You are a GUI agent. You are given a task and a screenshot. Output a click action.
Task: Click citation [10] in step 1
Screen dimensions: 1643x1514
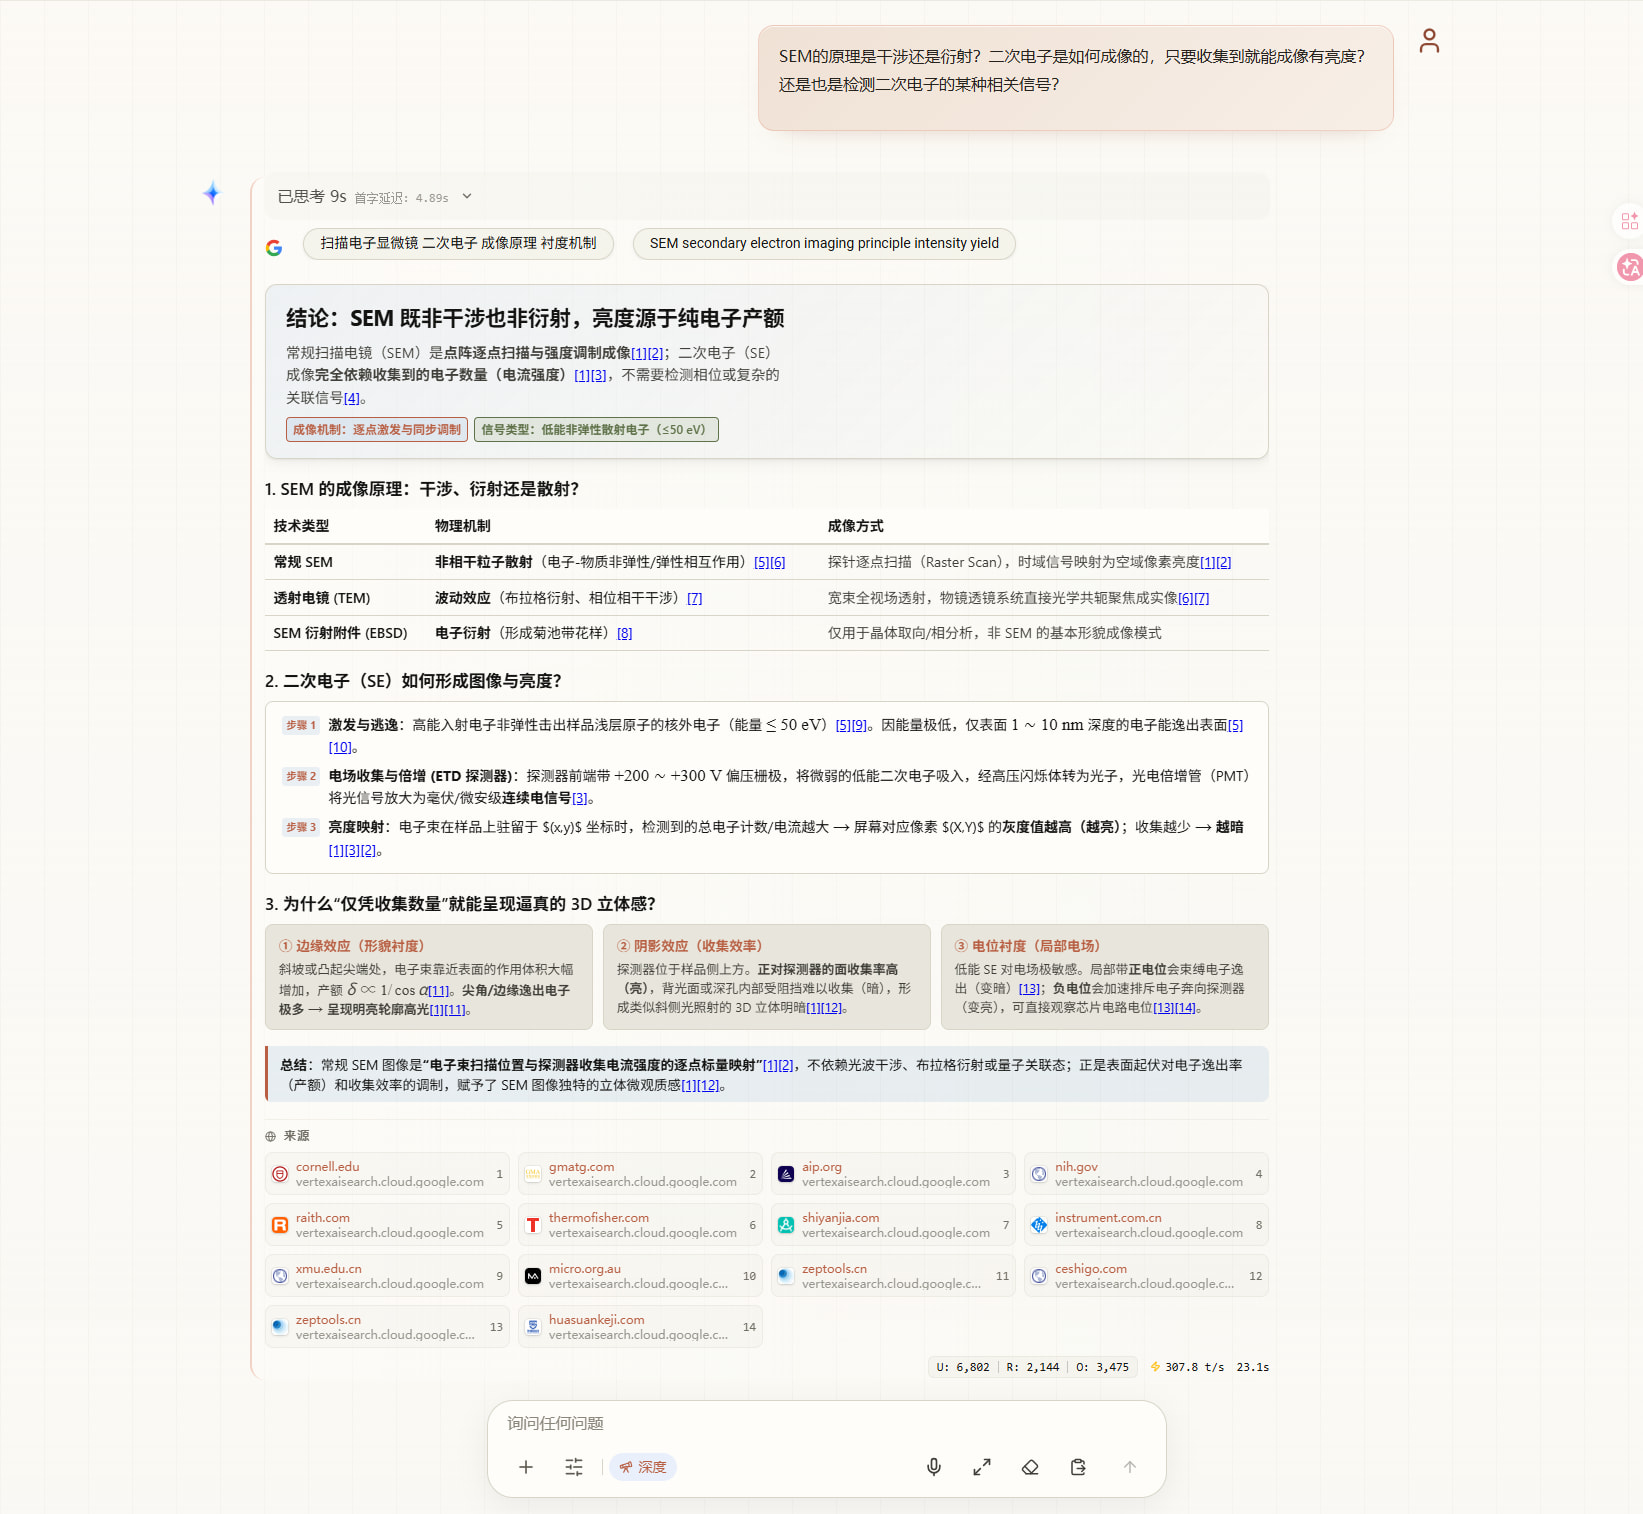coord(340,747)
